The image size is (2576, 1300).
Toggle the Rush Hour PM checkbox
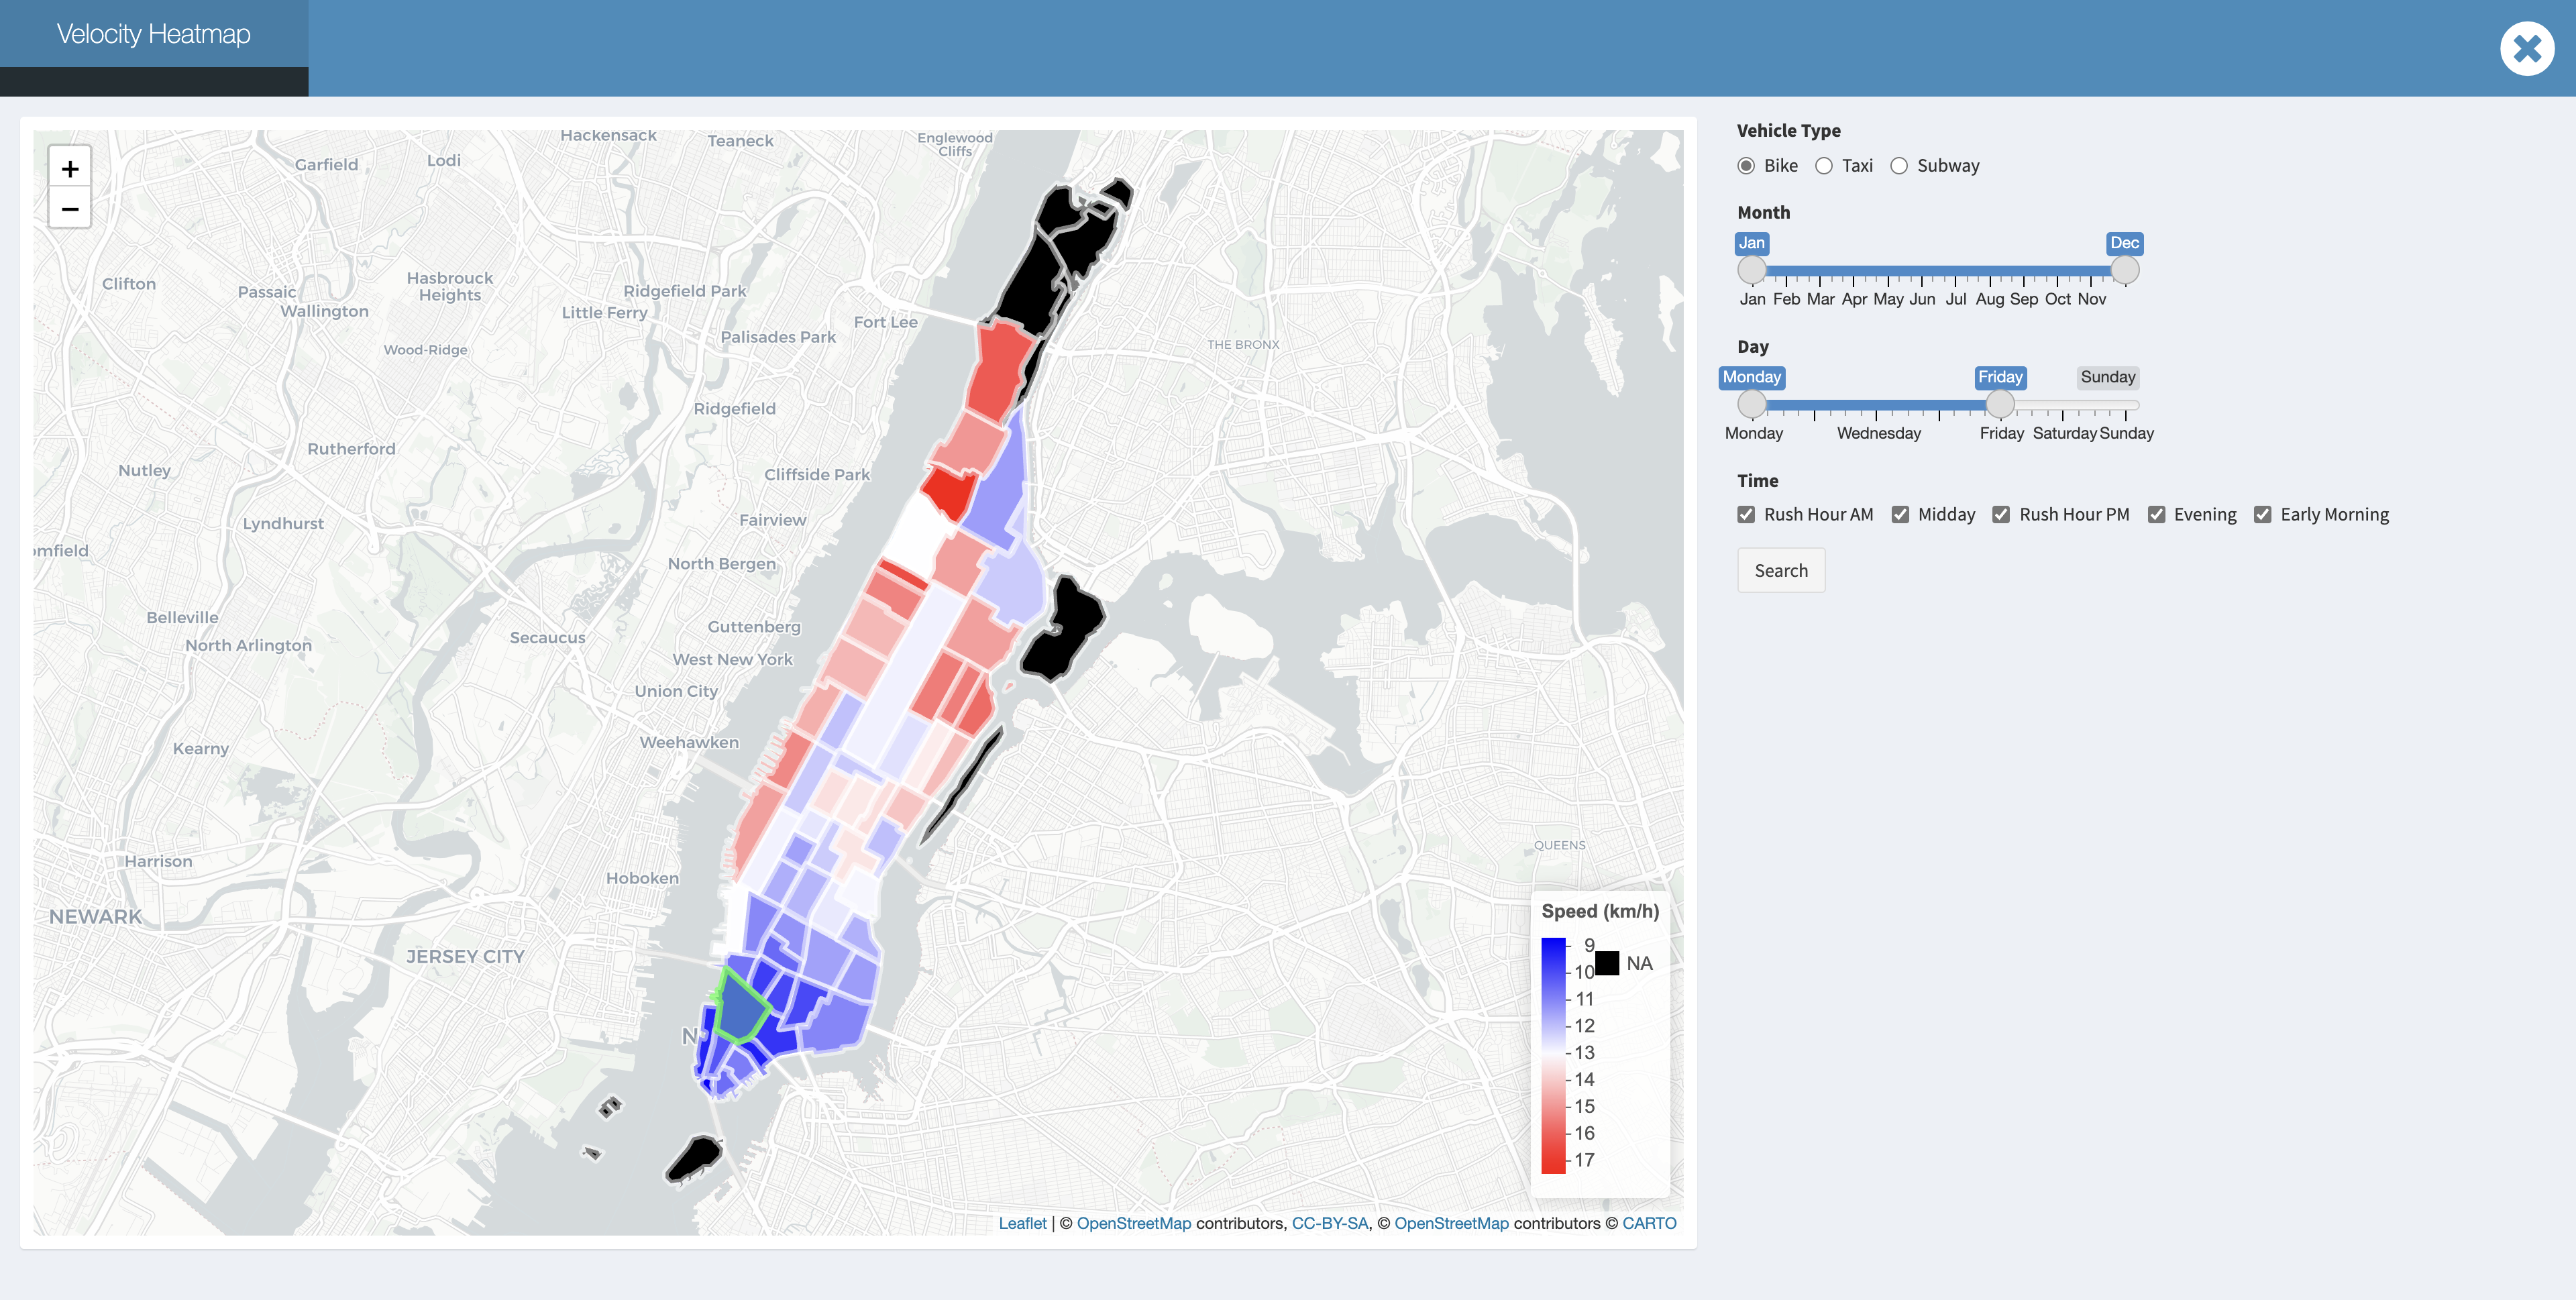point(2001,514)
